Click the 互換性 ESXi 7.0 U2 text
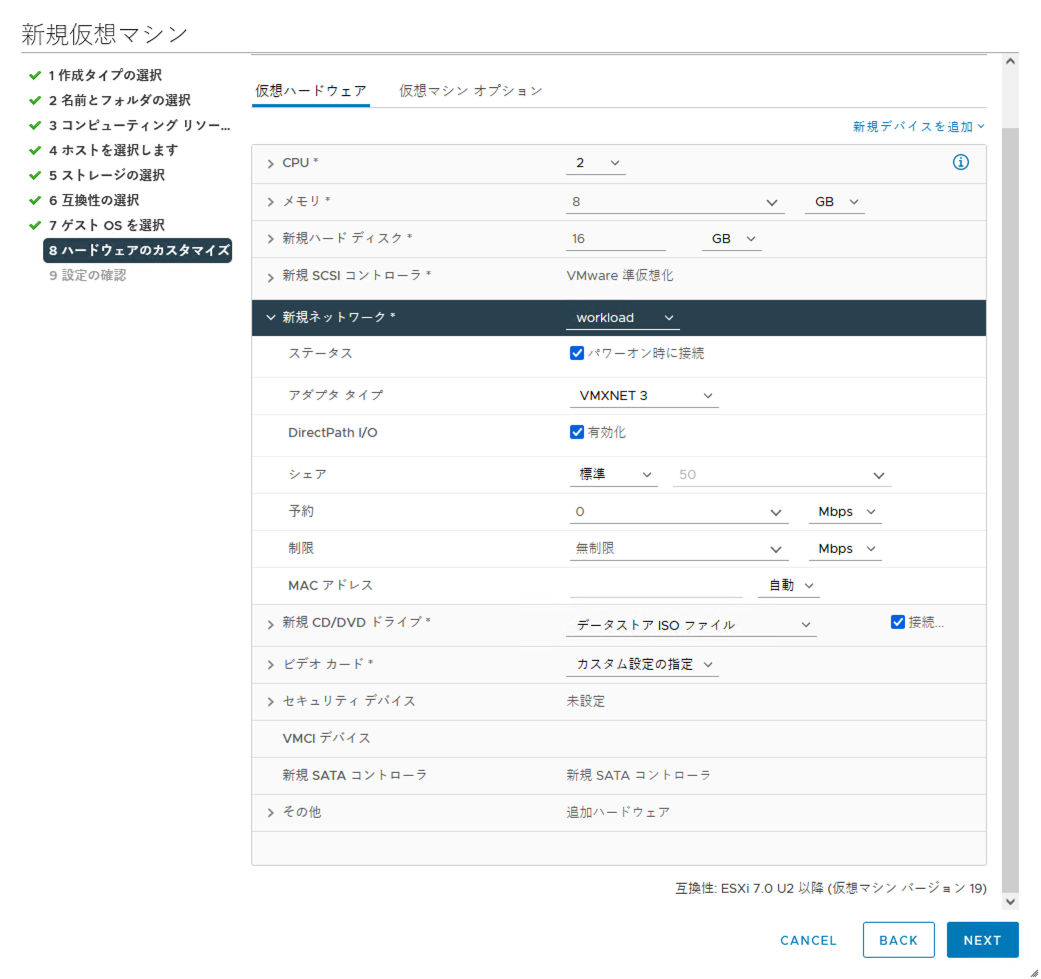The height and width of the screenshot is (979, 1041). (831, 888)
